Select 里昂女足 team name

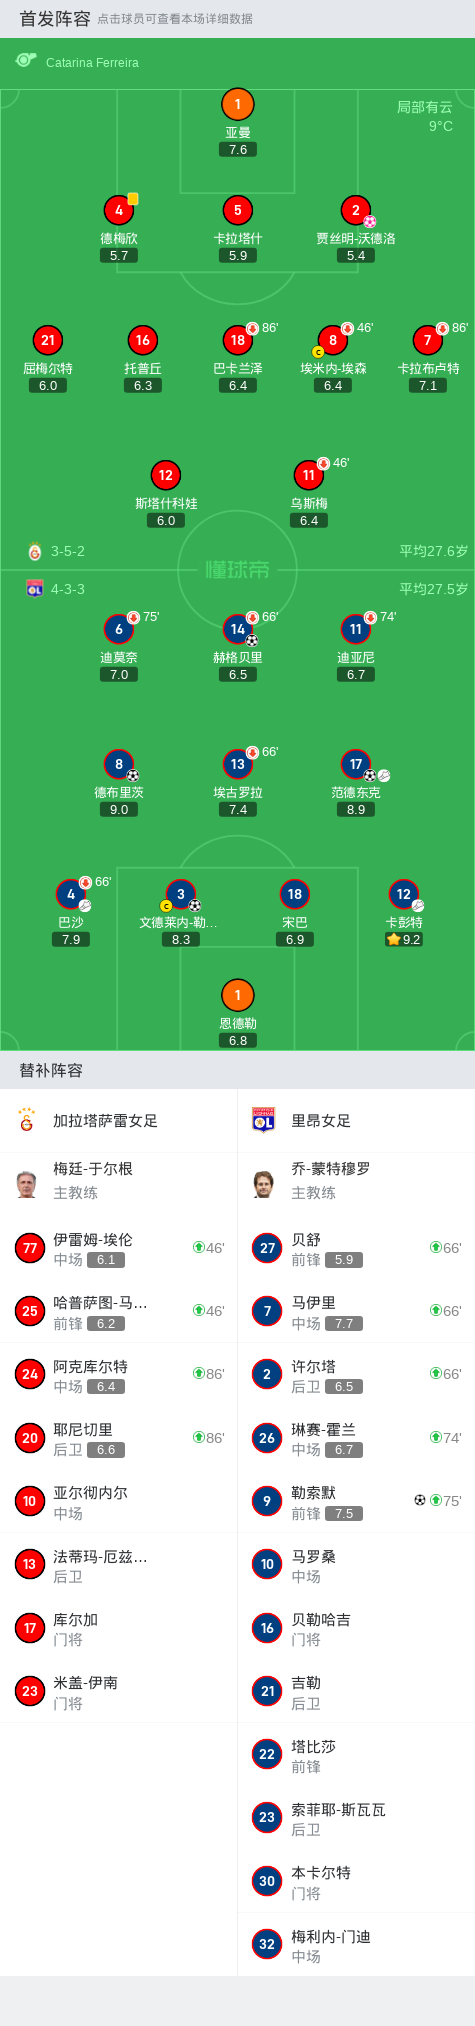point(321,1121)
